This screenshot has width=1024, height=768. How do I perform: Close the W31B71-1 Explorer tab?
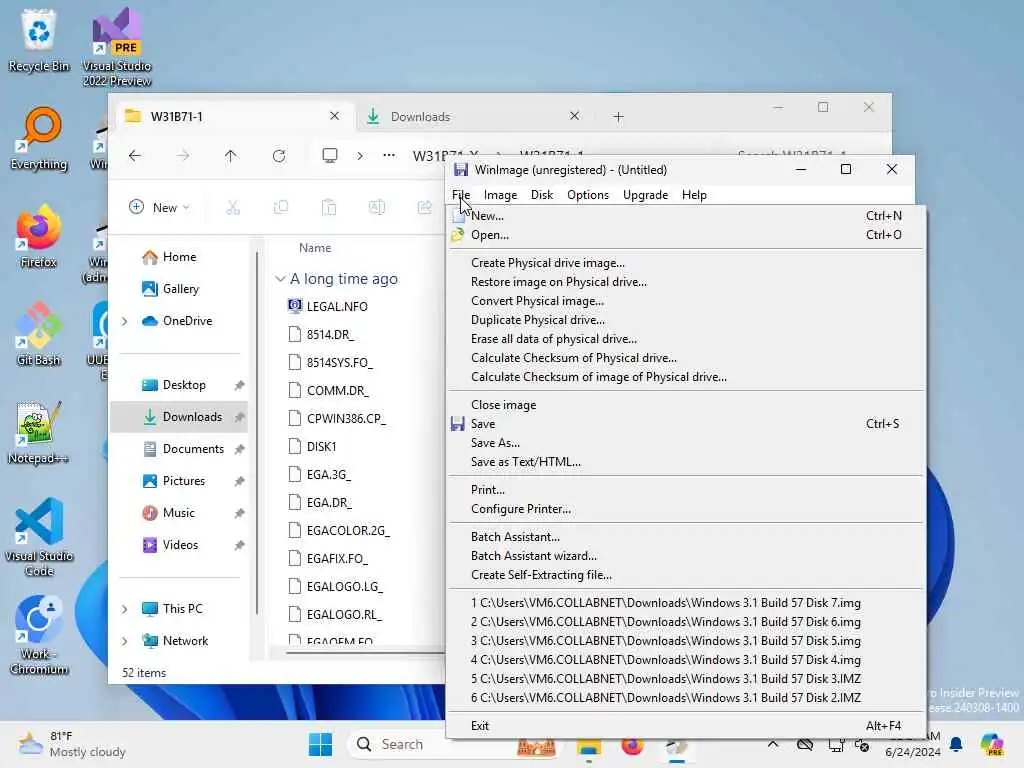click(334, 116)
